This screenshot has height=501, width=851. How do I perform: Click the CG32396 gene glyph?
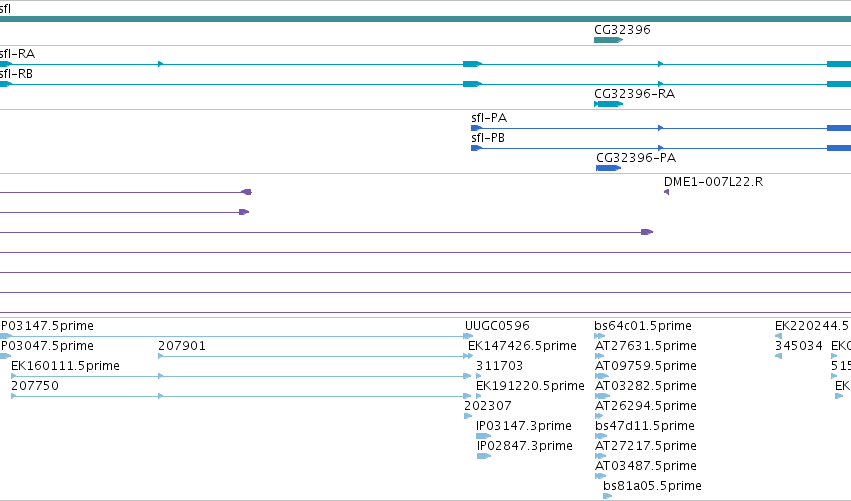(608, 40)
